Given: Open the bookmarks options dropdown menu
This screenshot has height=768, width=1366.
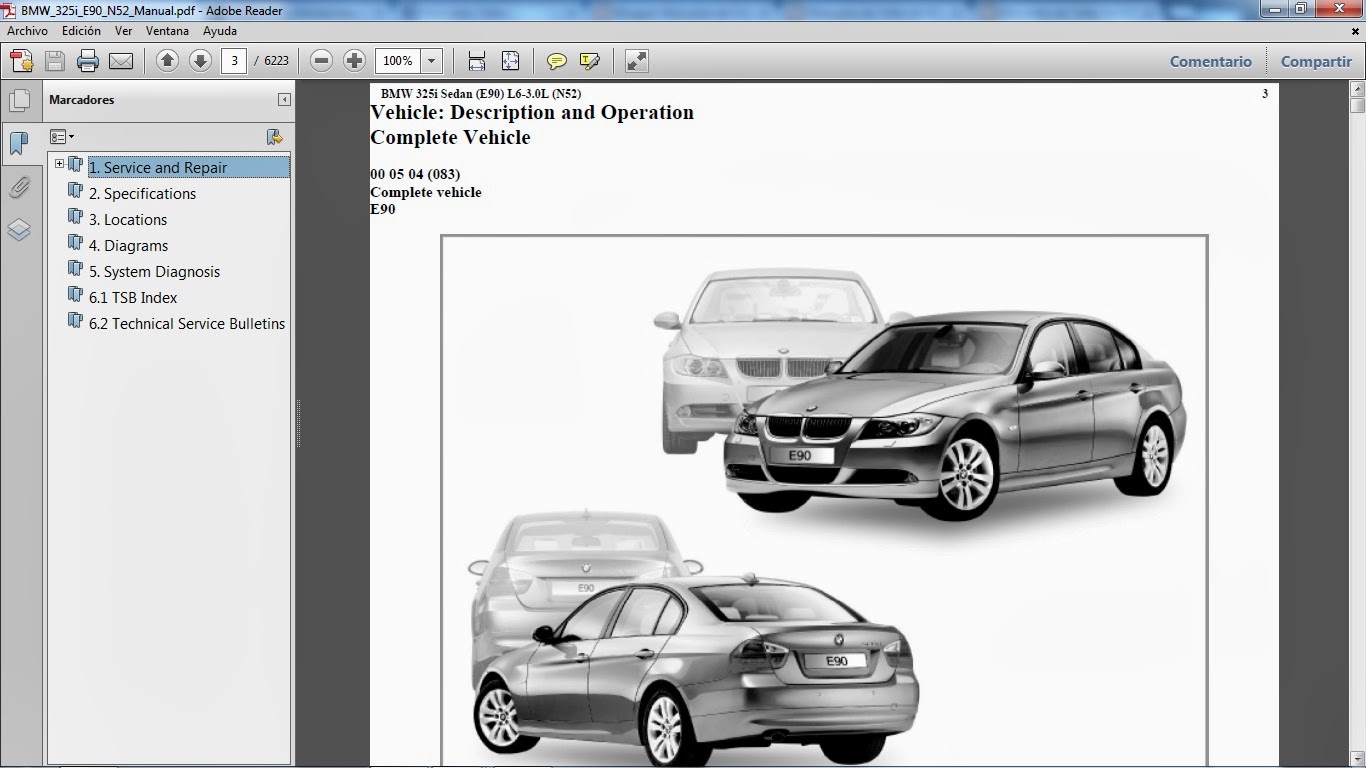Looking at the screenshot, I should (x=62, y=137).
